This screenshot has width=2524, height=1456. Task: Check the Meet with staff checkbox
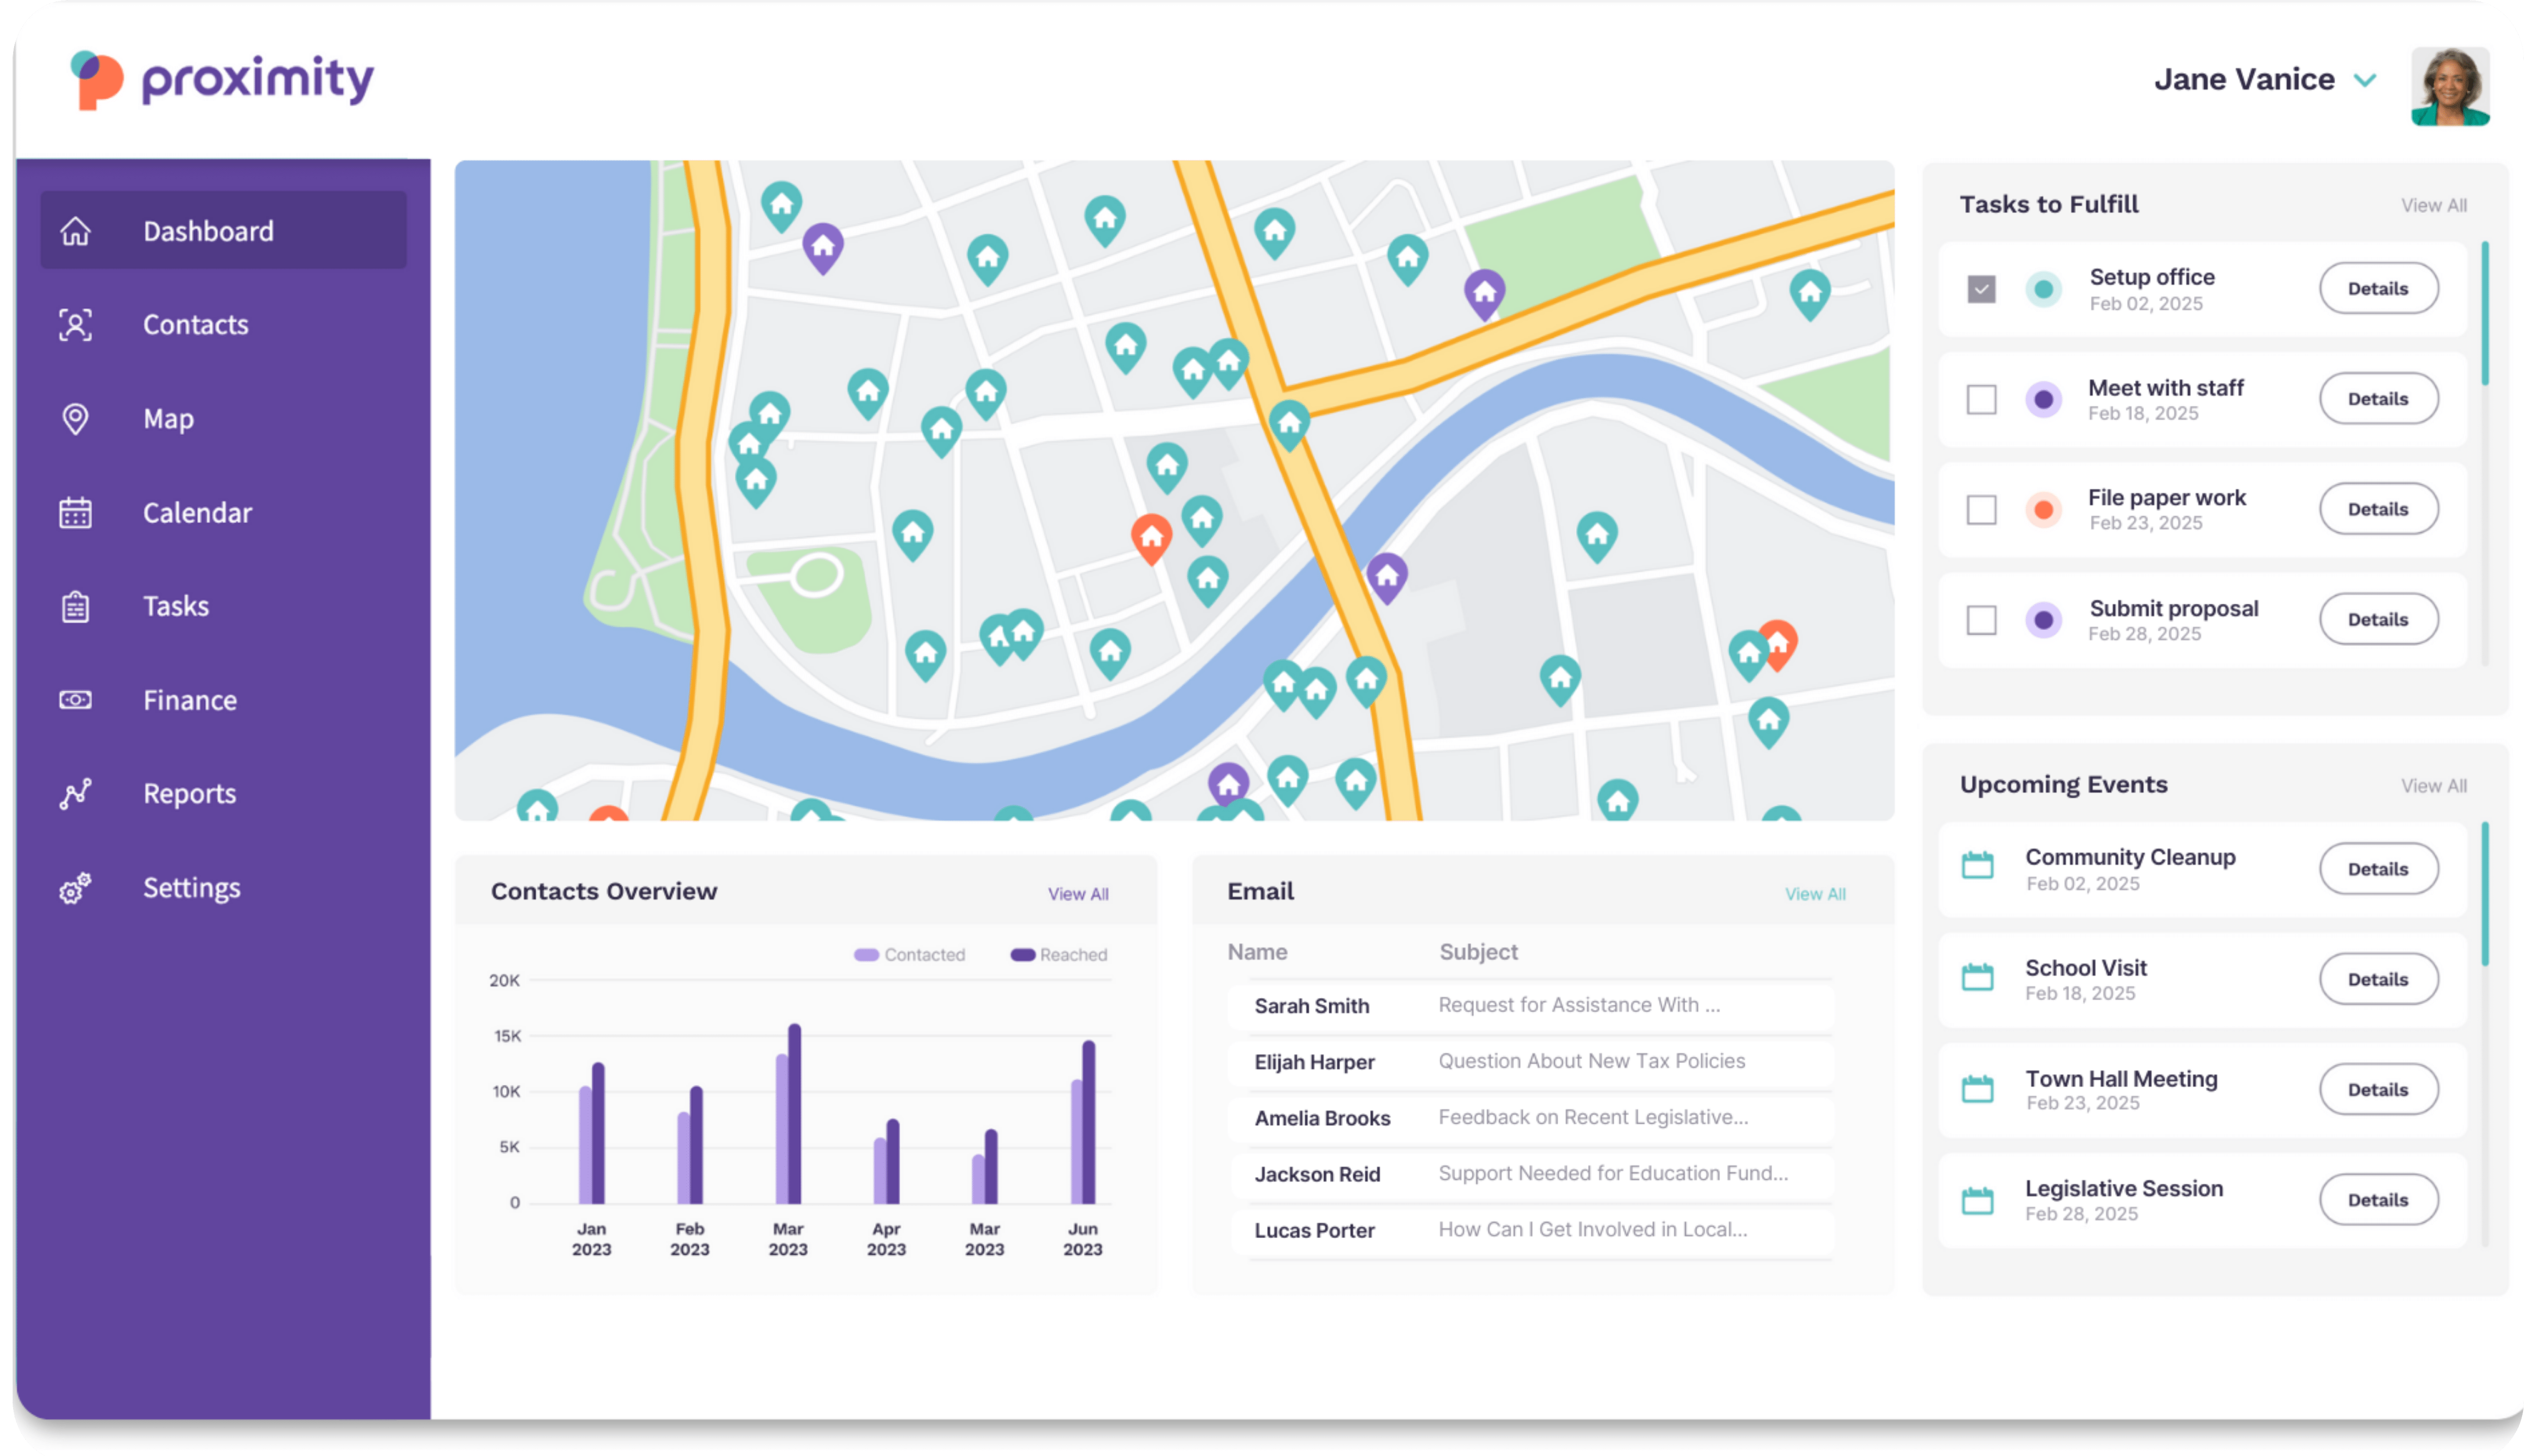1981,399
